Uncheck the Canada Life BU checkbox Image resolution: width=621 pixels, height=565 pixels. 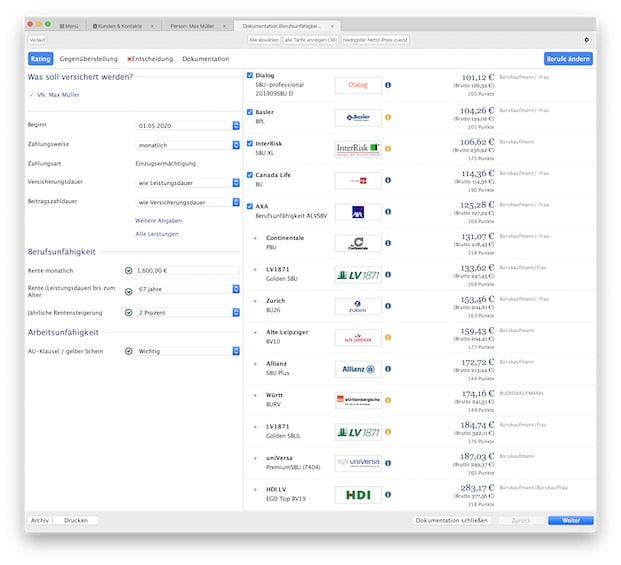pyautogui.click(x=249, y=175)
